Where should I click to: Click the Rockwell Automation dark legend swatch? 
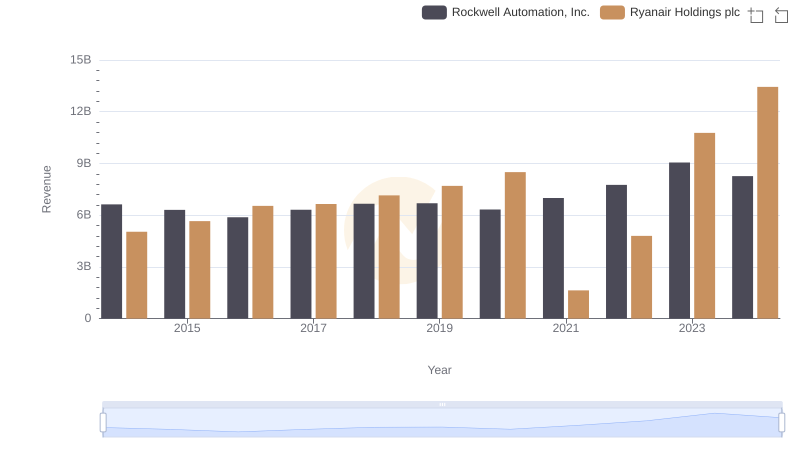434,12
